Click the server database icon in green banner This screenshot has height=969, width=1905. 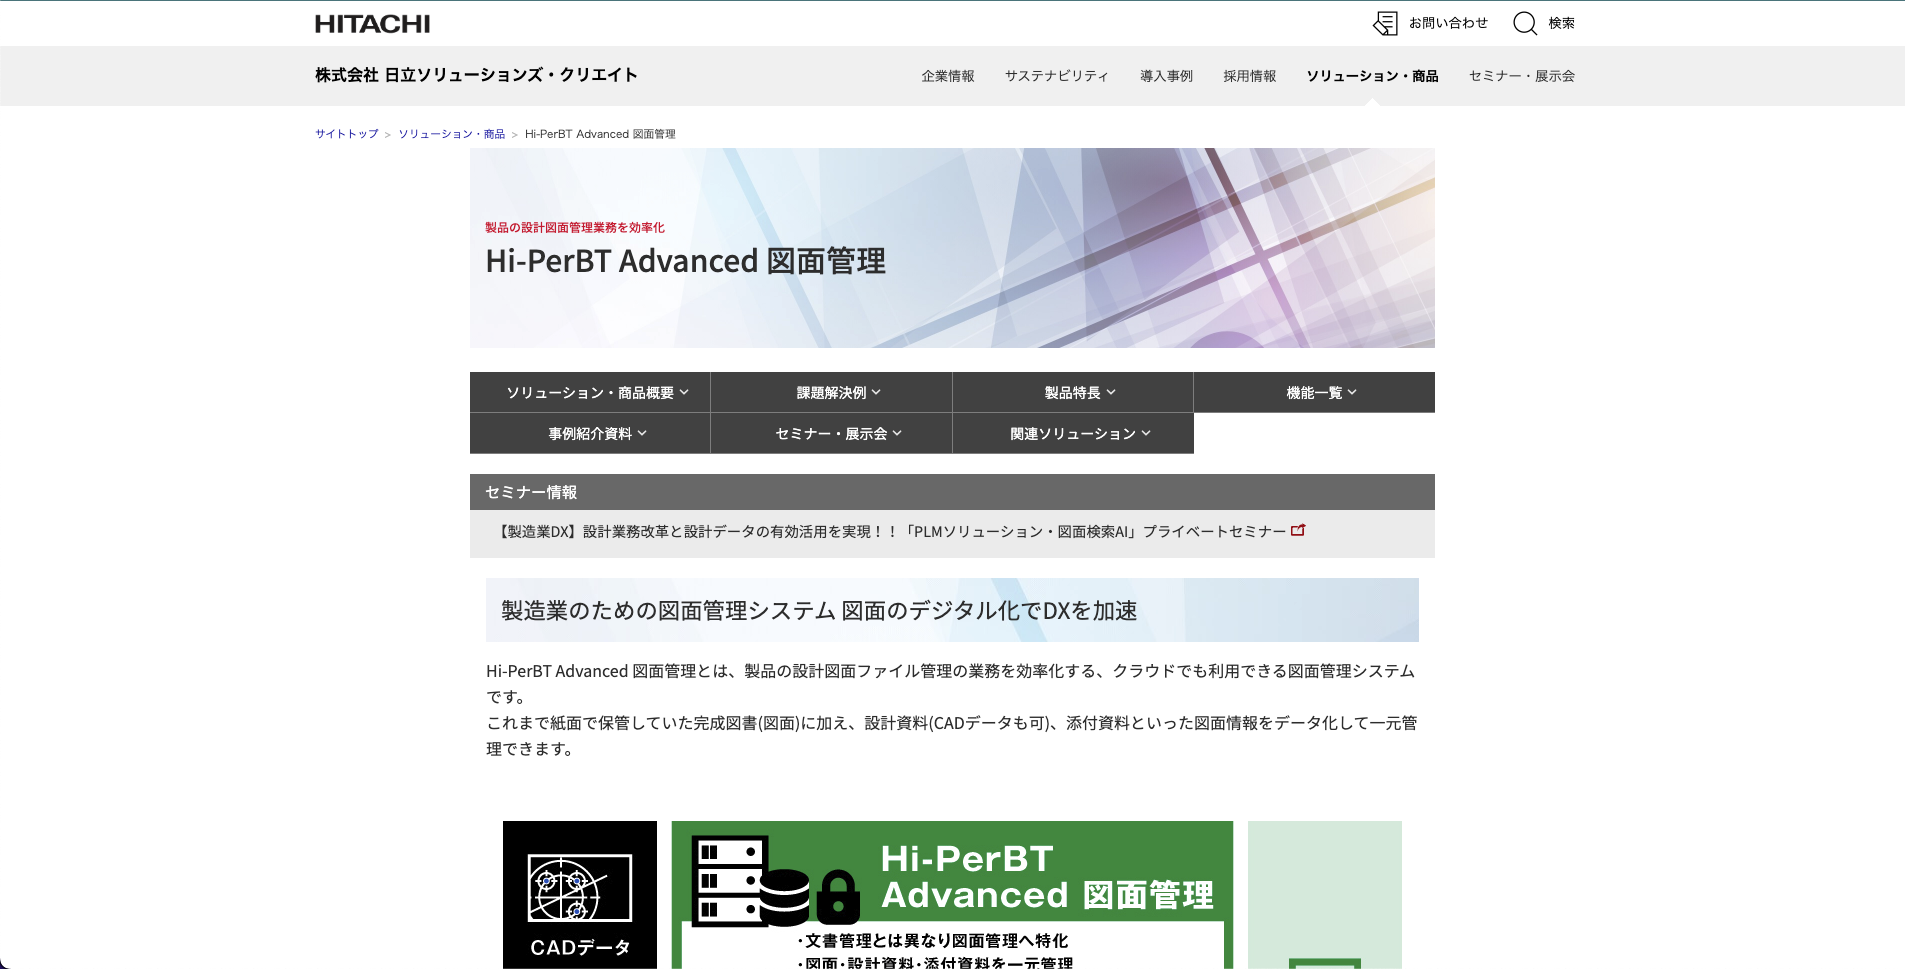point(750,881)
